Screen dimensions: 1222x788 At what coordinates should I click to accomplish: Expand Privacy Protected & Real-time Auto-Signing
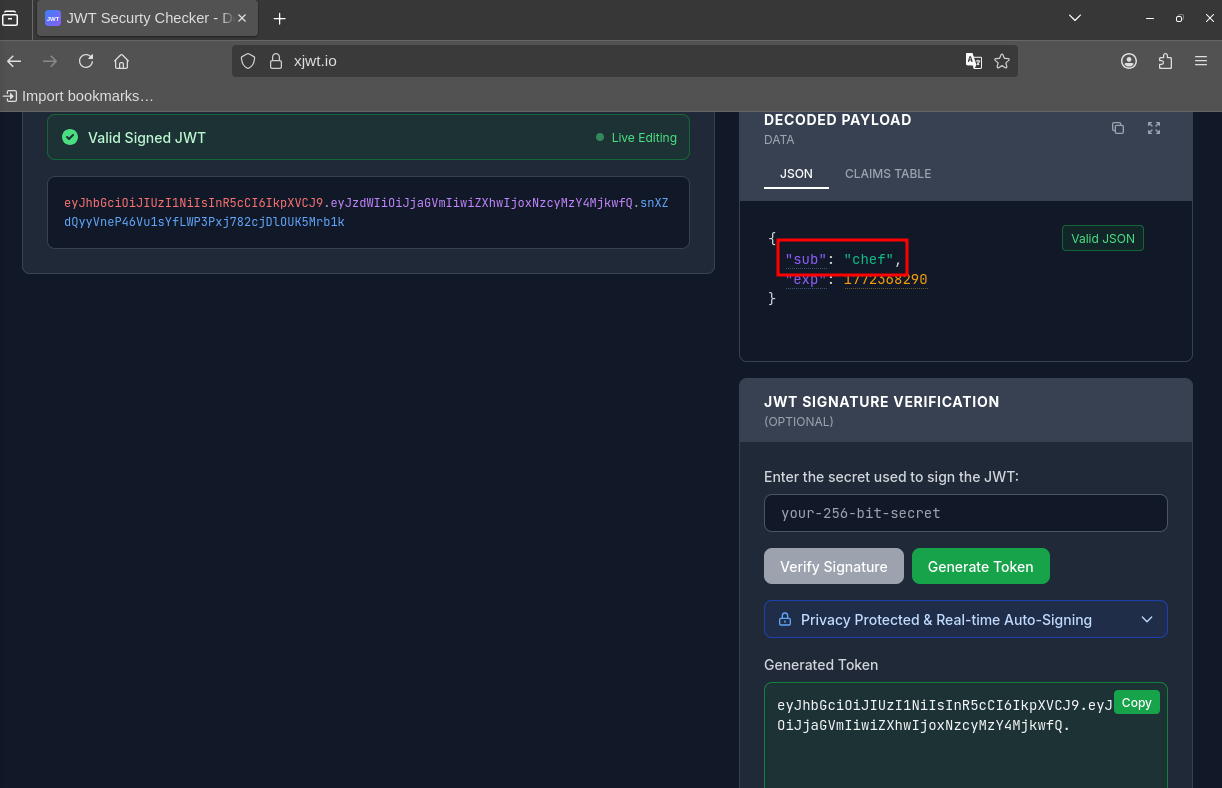[x=965, y=619]
